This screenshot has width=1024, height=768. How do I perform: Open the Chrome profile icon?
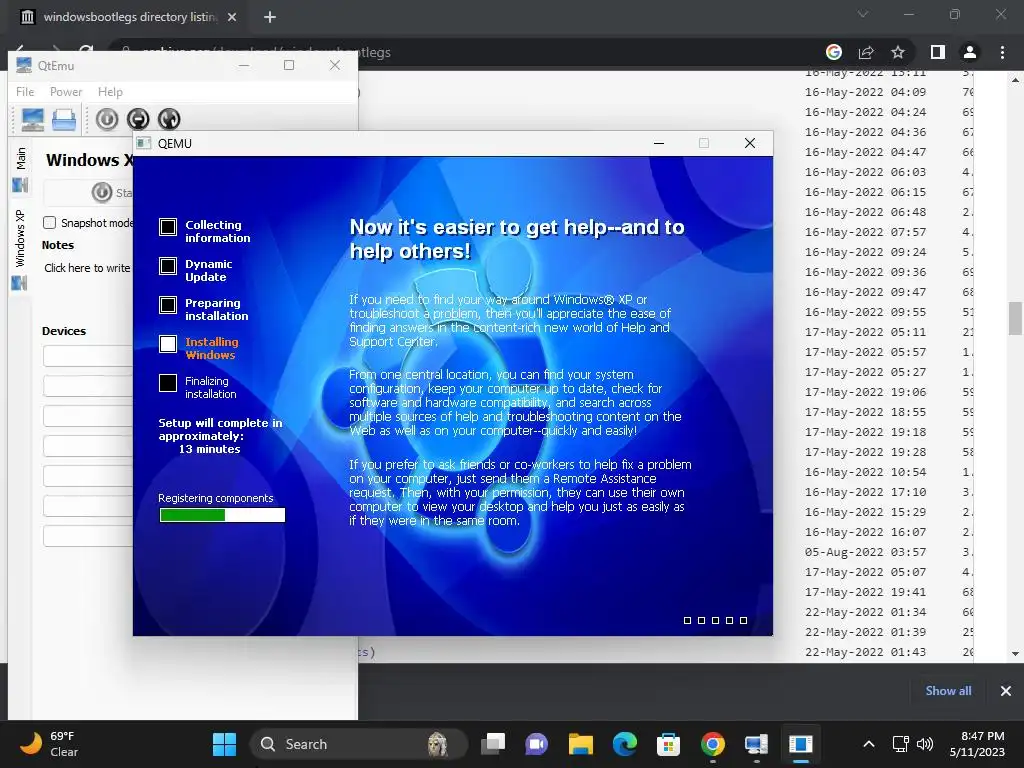coord(970,52)
